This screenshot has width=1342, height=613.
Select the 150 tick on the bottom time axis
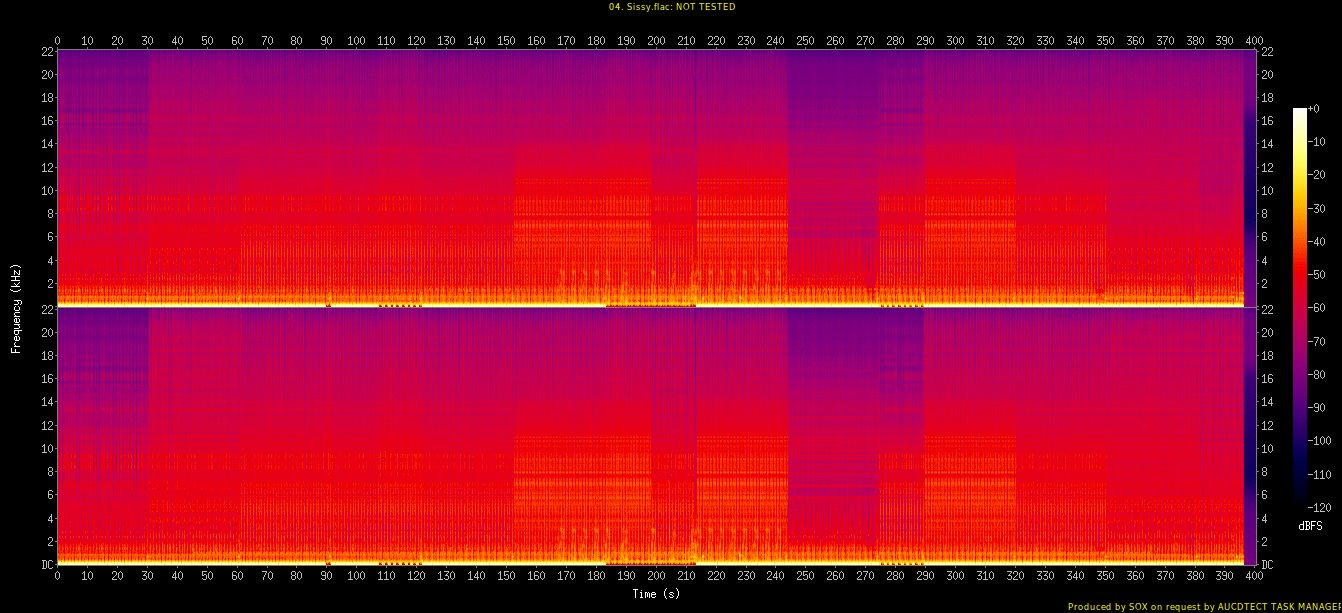click(x=506, y=577)
